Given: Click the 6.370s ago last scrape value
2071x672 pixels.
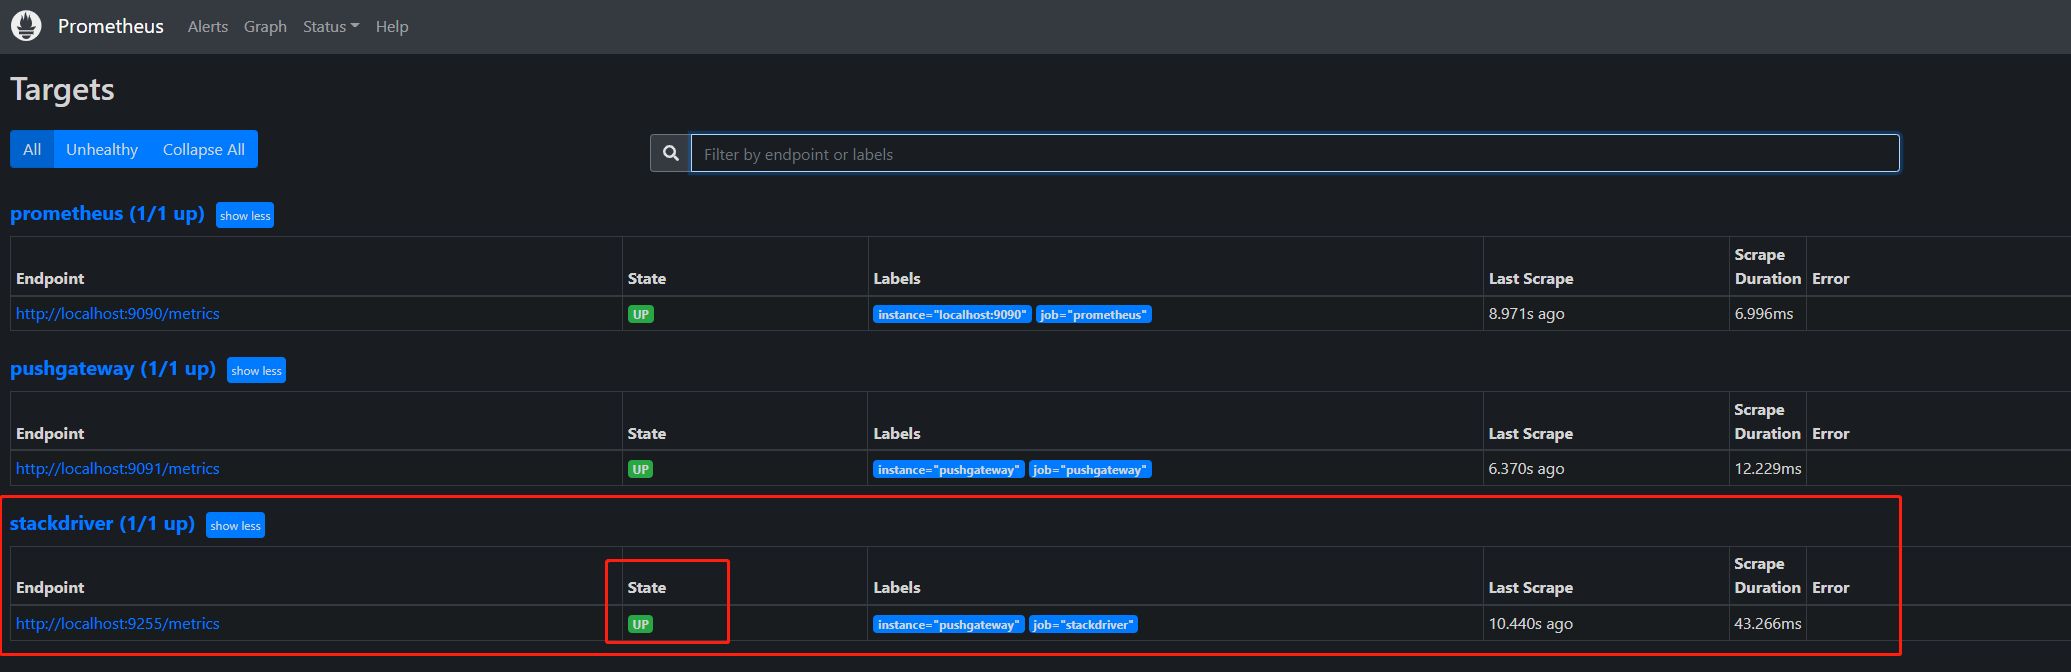Looking at the screenshot, I should click(x=1526, y=469).
